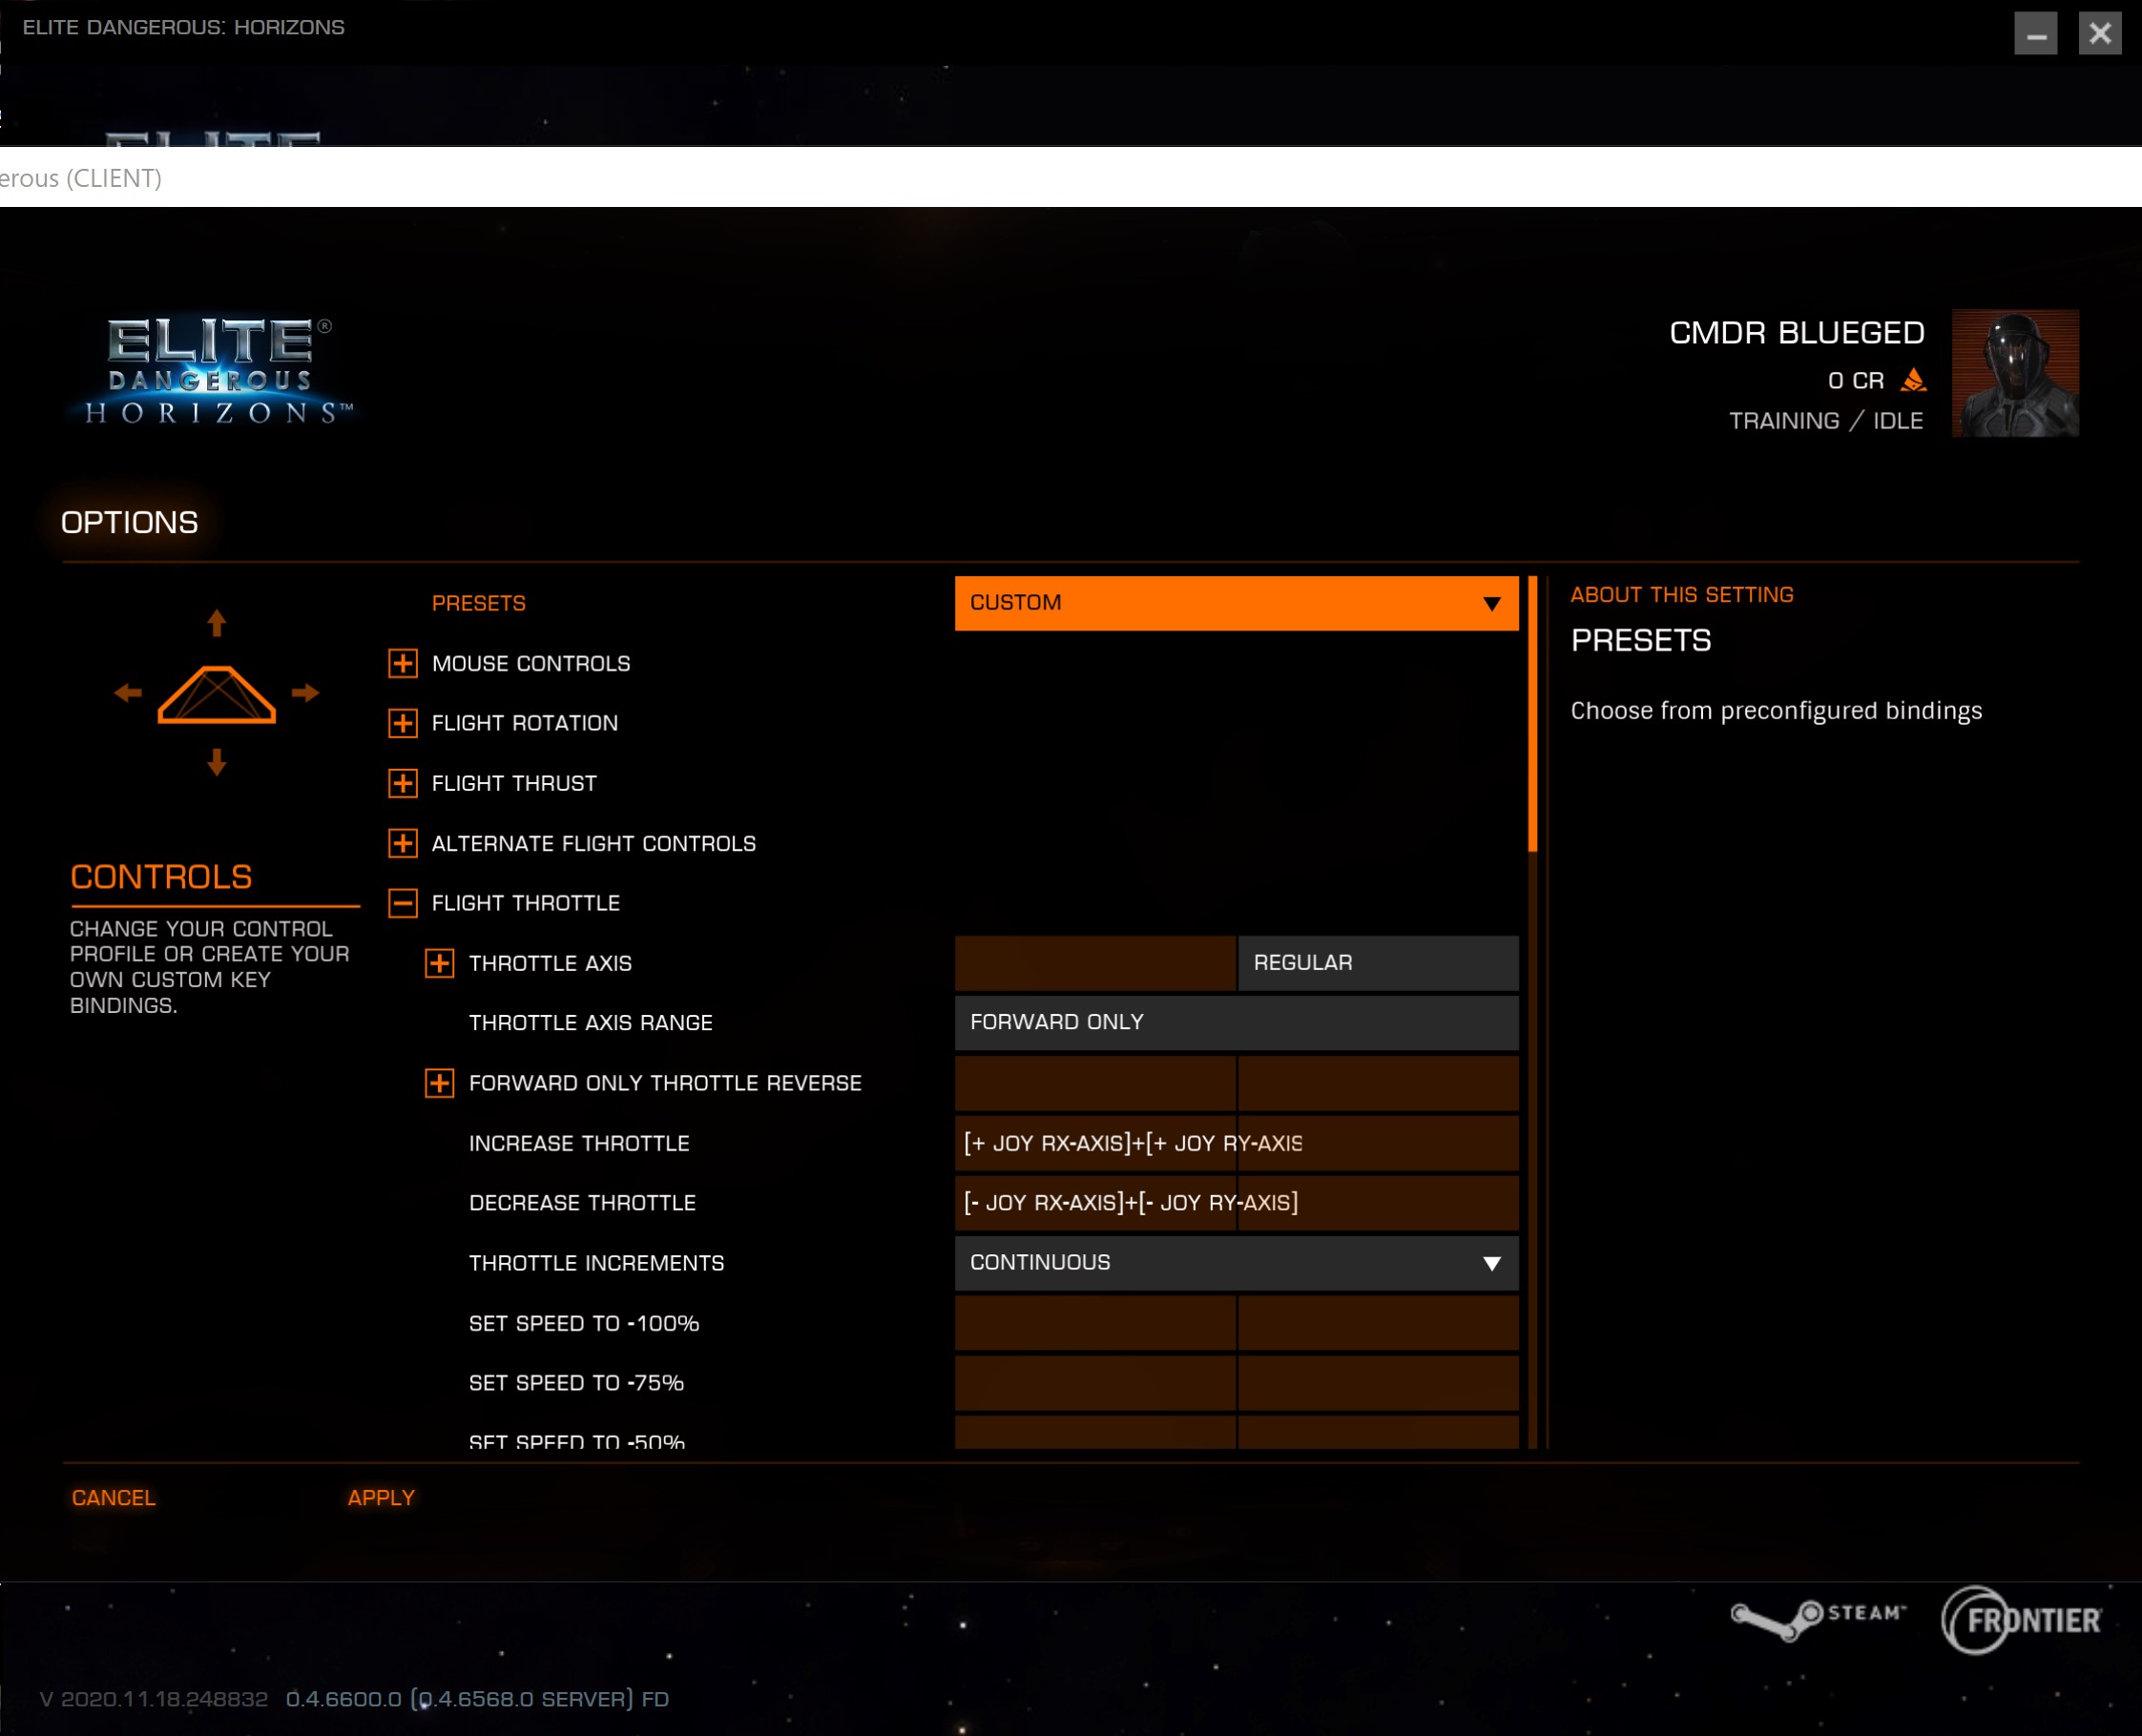Screen dimensions: 2142x1736
Task: Click the up arrow above ship icon
Action: [x=217, y=623]
